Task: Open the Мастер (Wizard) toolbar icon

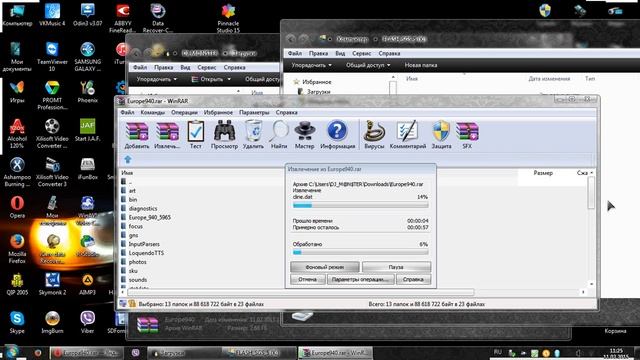Action: [x=304, y=135]
